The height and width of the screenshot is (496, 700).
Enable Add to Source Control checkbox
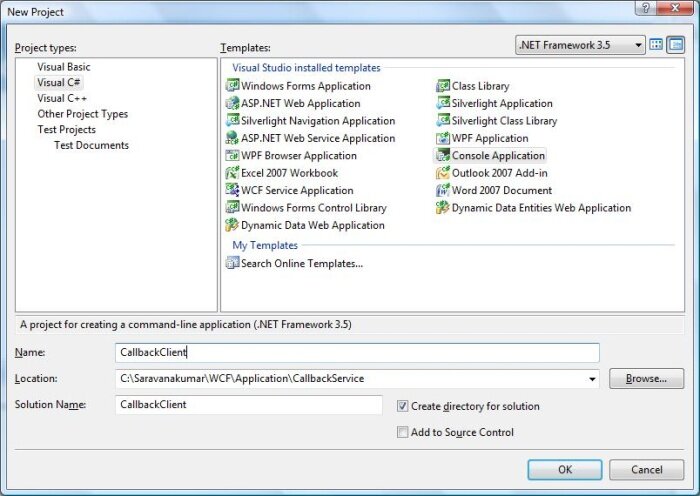tap(402, 432)
